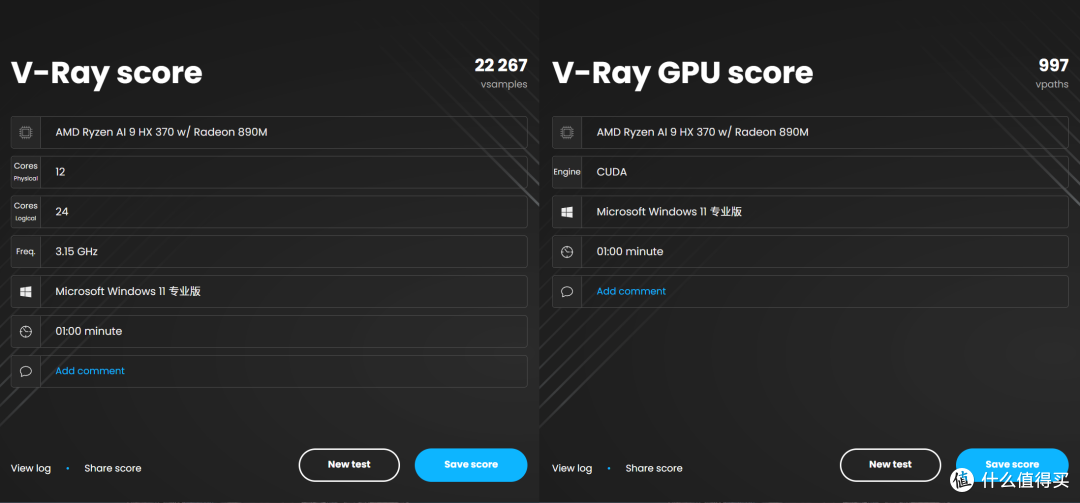Start a New test in V-Ray score panel

(349, 465)
